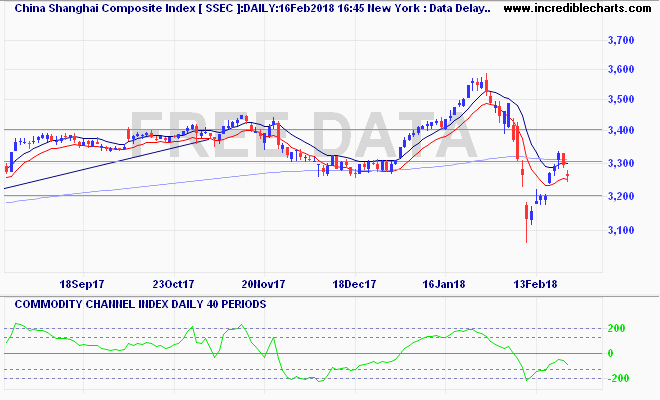Pick the 18Dec17 date marker

352,284
